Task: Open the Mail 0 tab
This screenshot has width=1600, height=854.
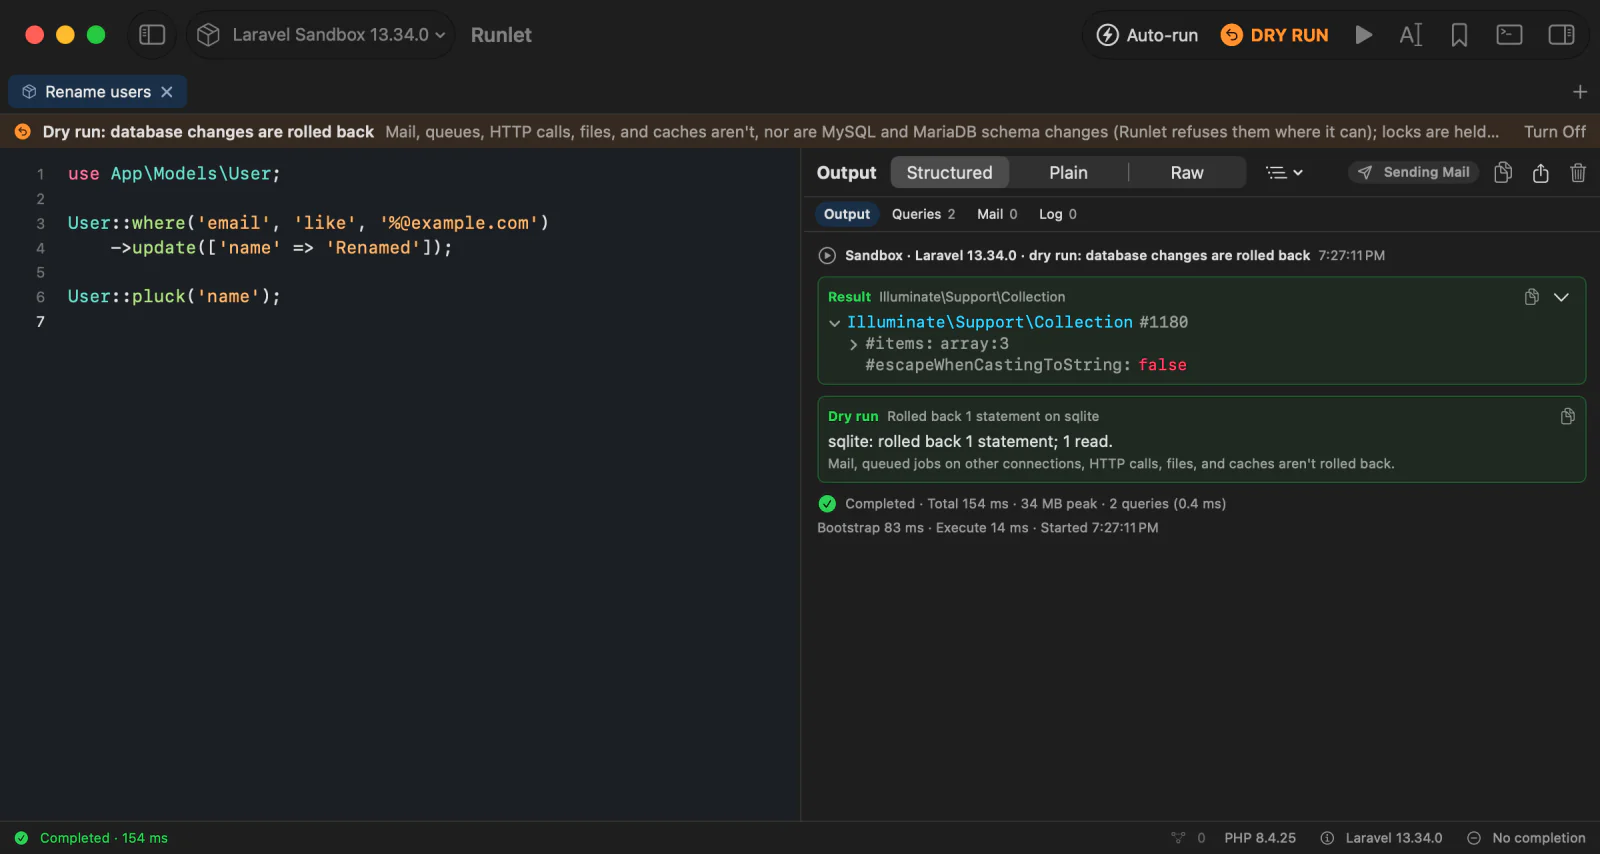Action: click(x=997, y=214)
